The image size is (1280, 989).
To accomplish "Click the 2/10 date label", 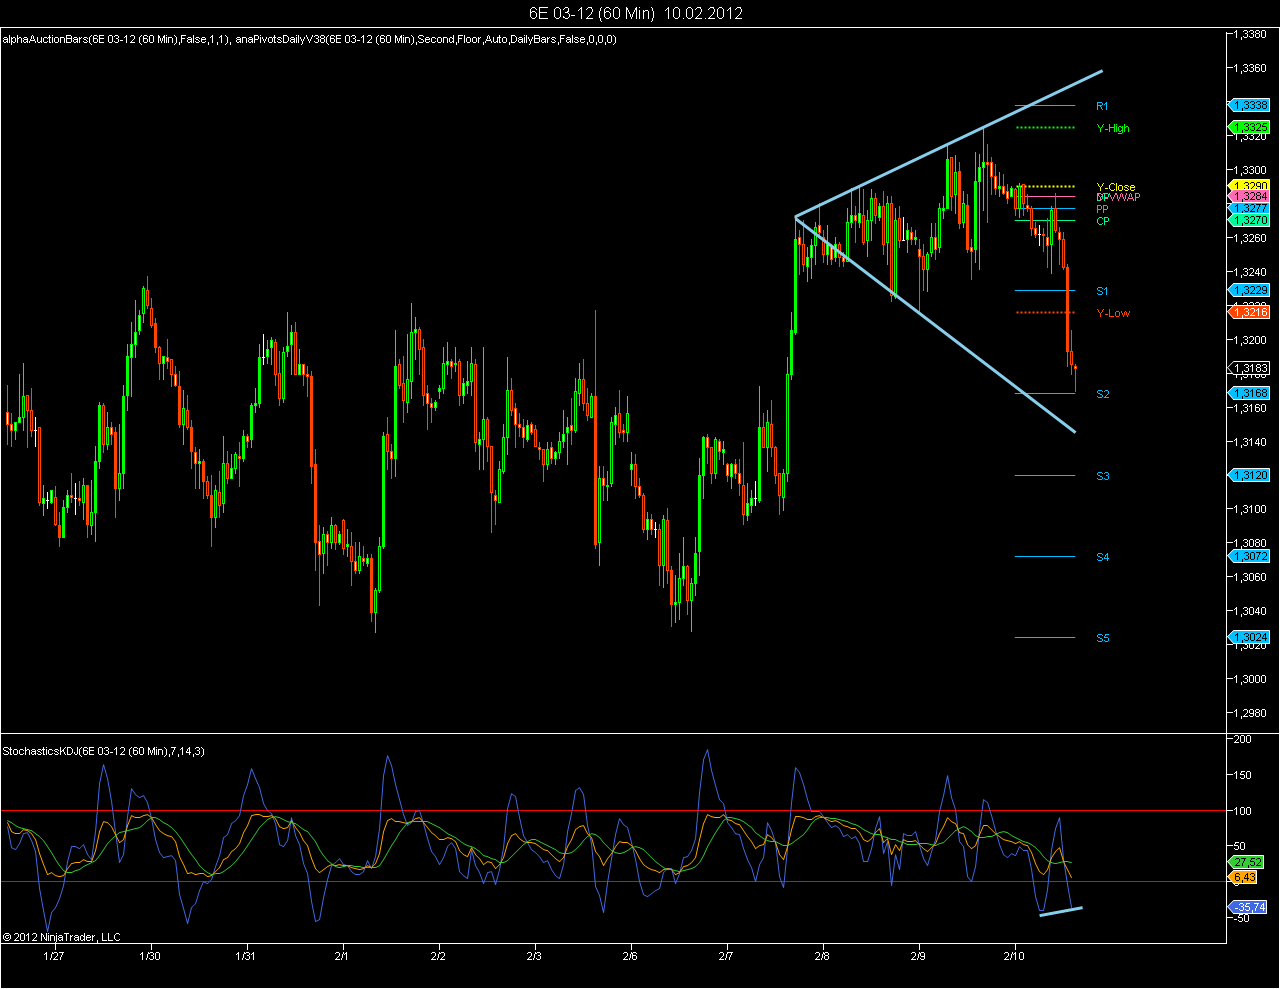I will [x=1016, y=956].
